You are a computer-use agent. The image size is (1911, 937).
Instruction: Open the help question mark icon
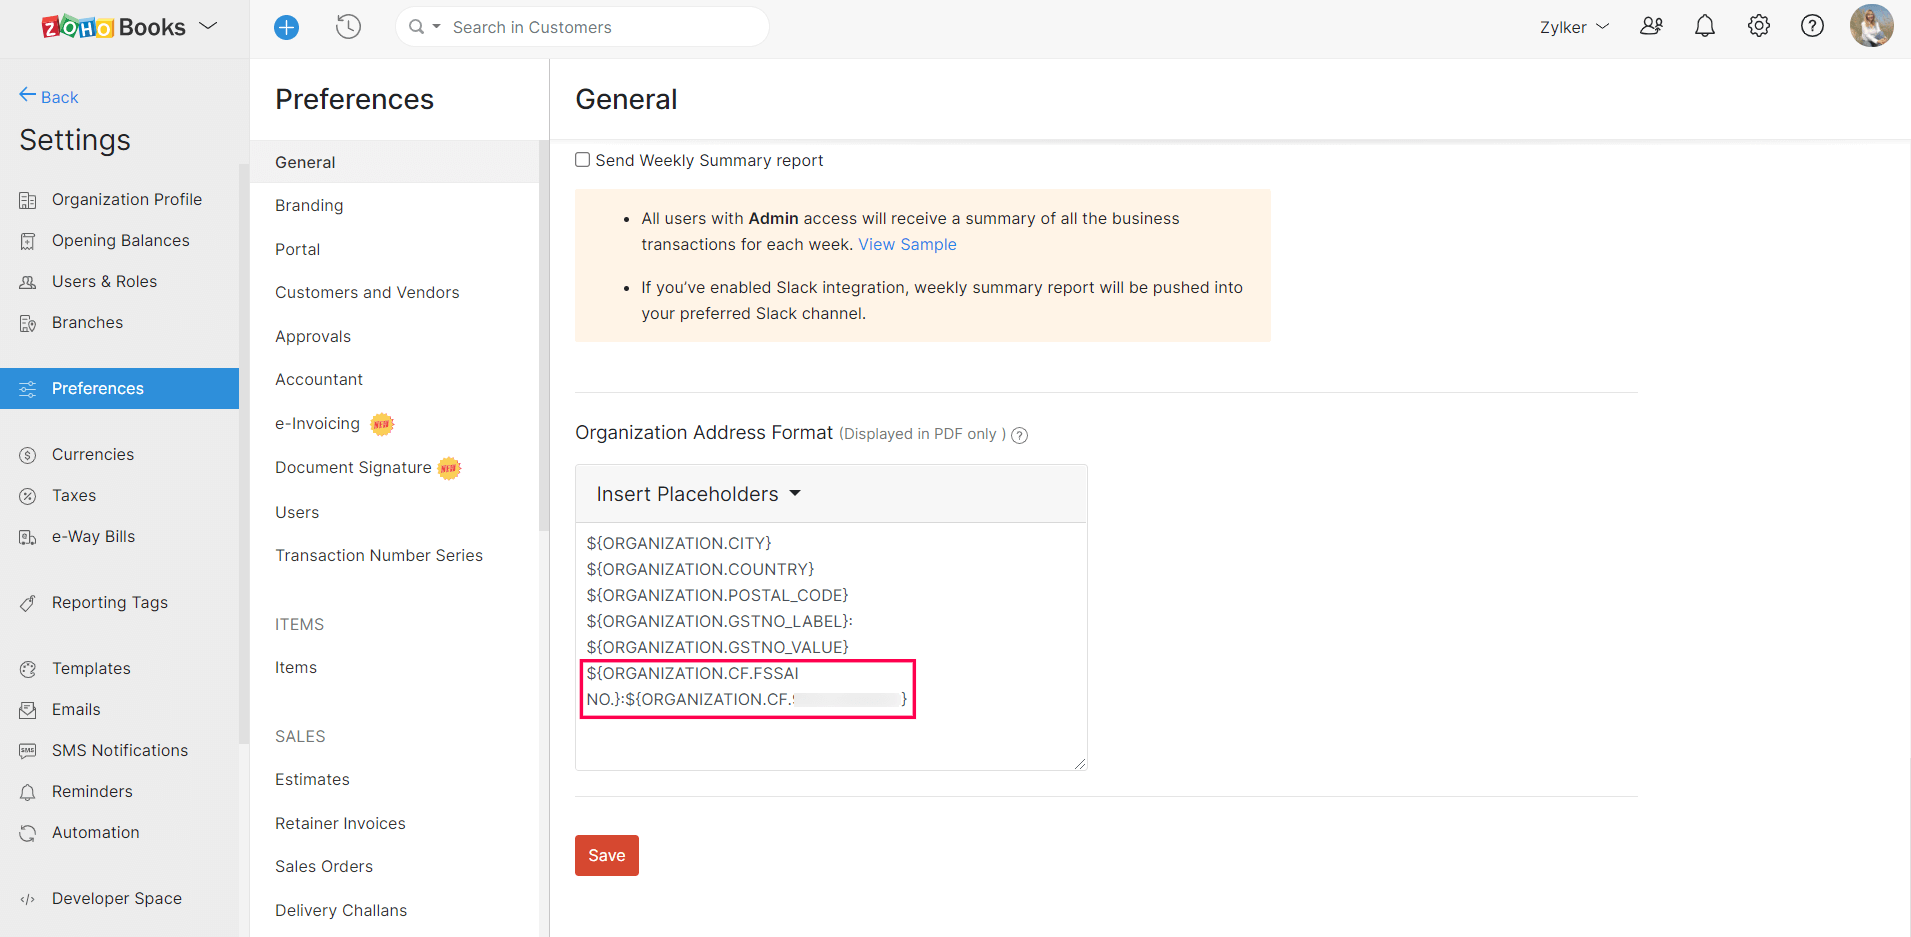coord(1812,26)
